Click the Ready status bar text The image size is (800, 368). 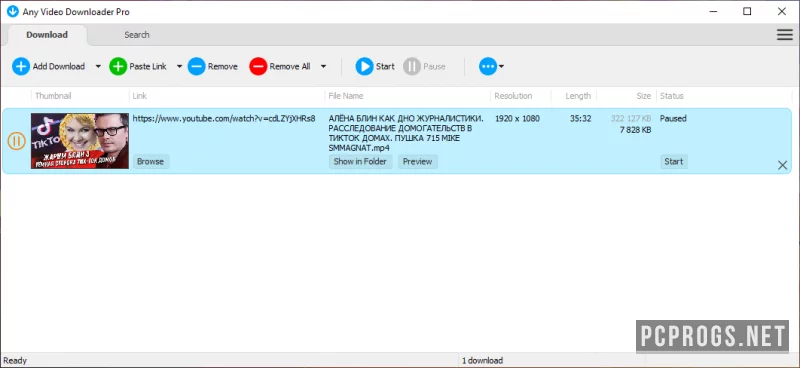[15, 361]
